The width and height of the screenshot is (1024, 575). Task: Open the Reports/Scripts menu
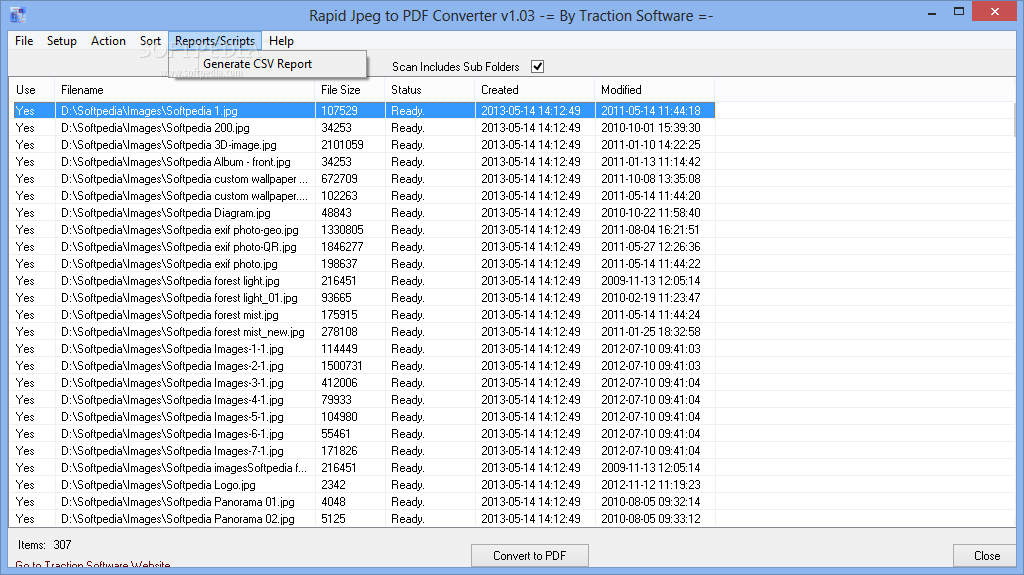(x=215, y=41)
